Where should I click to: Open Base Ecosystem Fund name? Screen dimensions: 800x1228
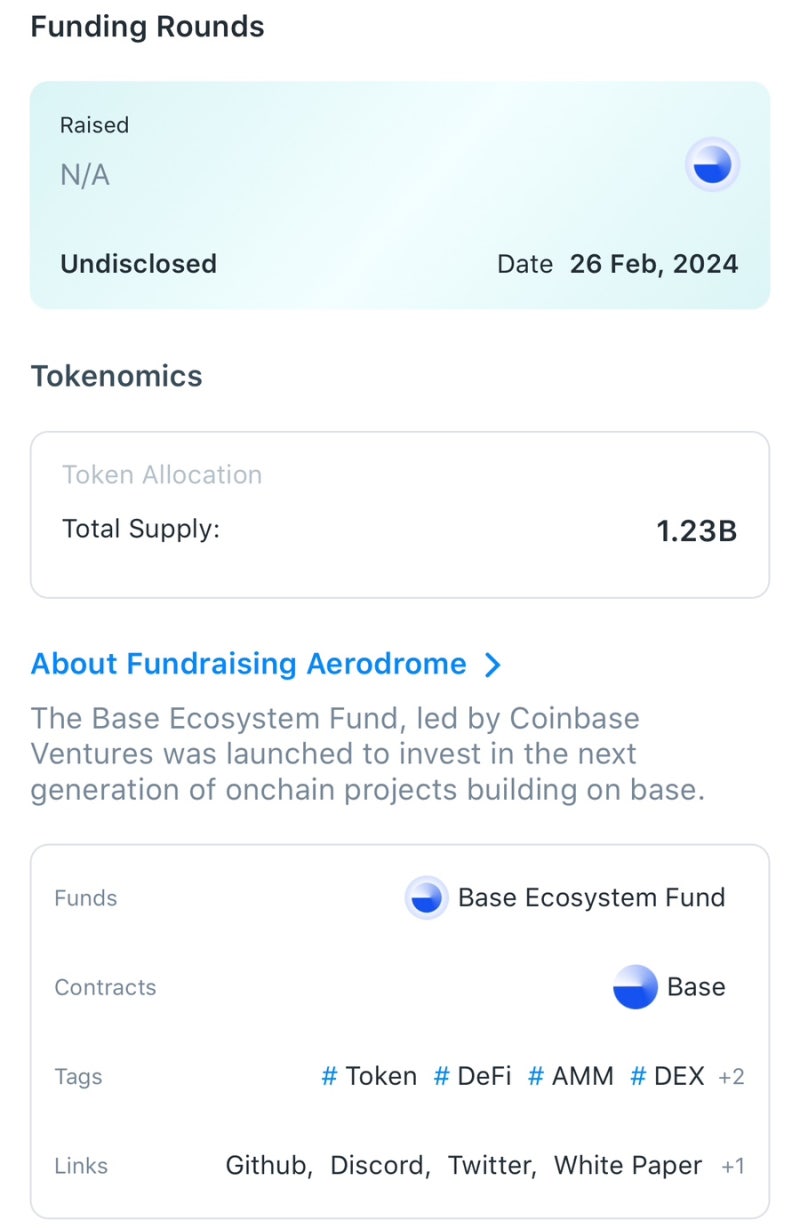click(591, 898)
